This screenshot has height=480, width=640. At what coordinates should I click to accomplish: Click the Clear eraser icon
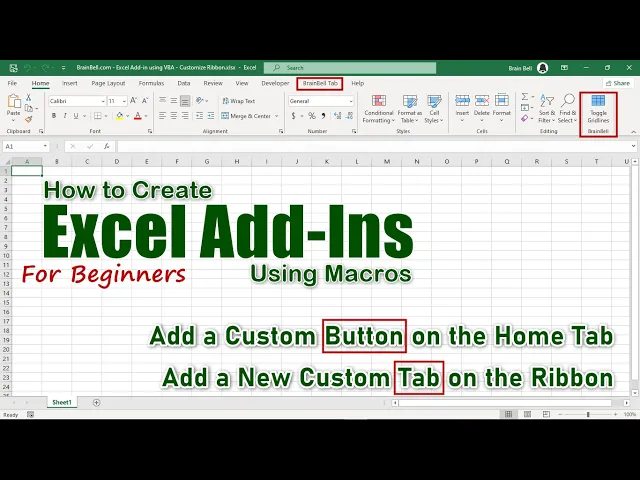pos(525,118)
